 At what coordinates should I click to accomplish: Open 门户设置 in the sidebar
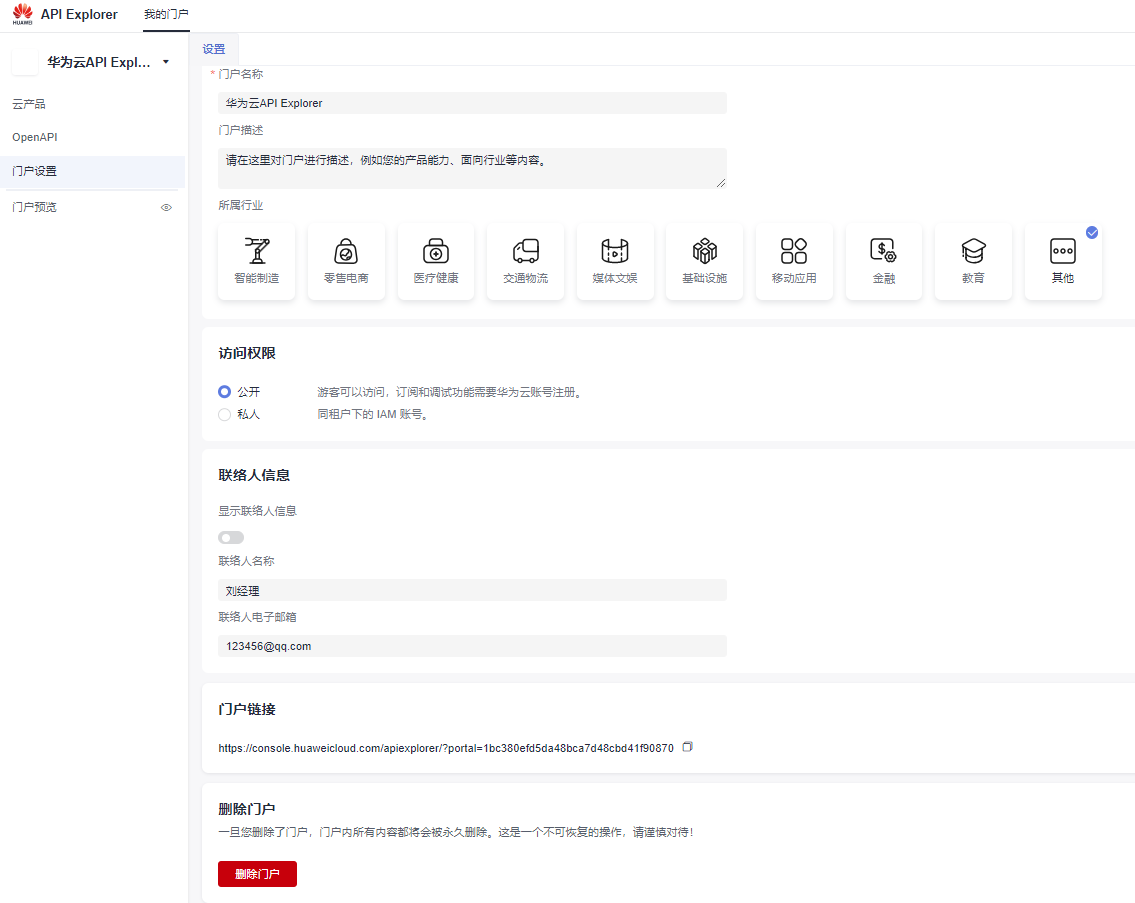pos(93,171)
